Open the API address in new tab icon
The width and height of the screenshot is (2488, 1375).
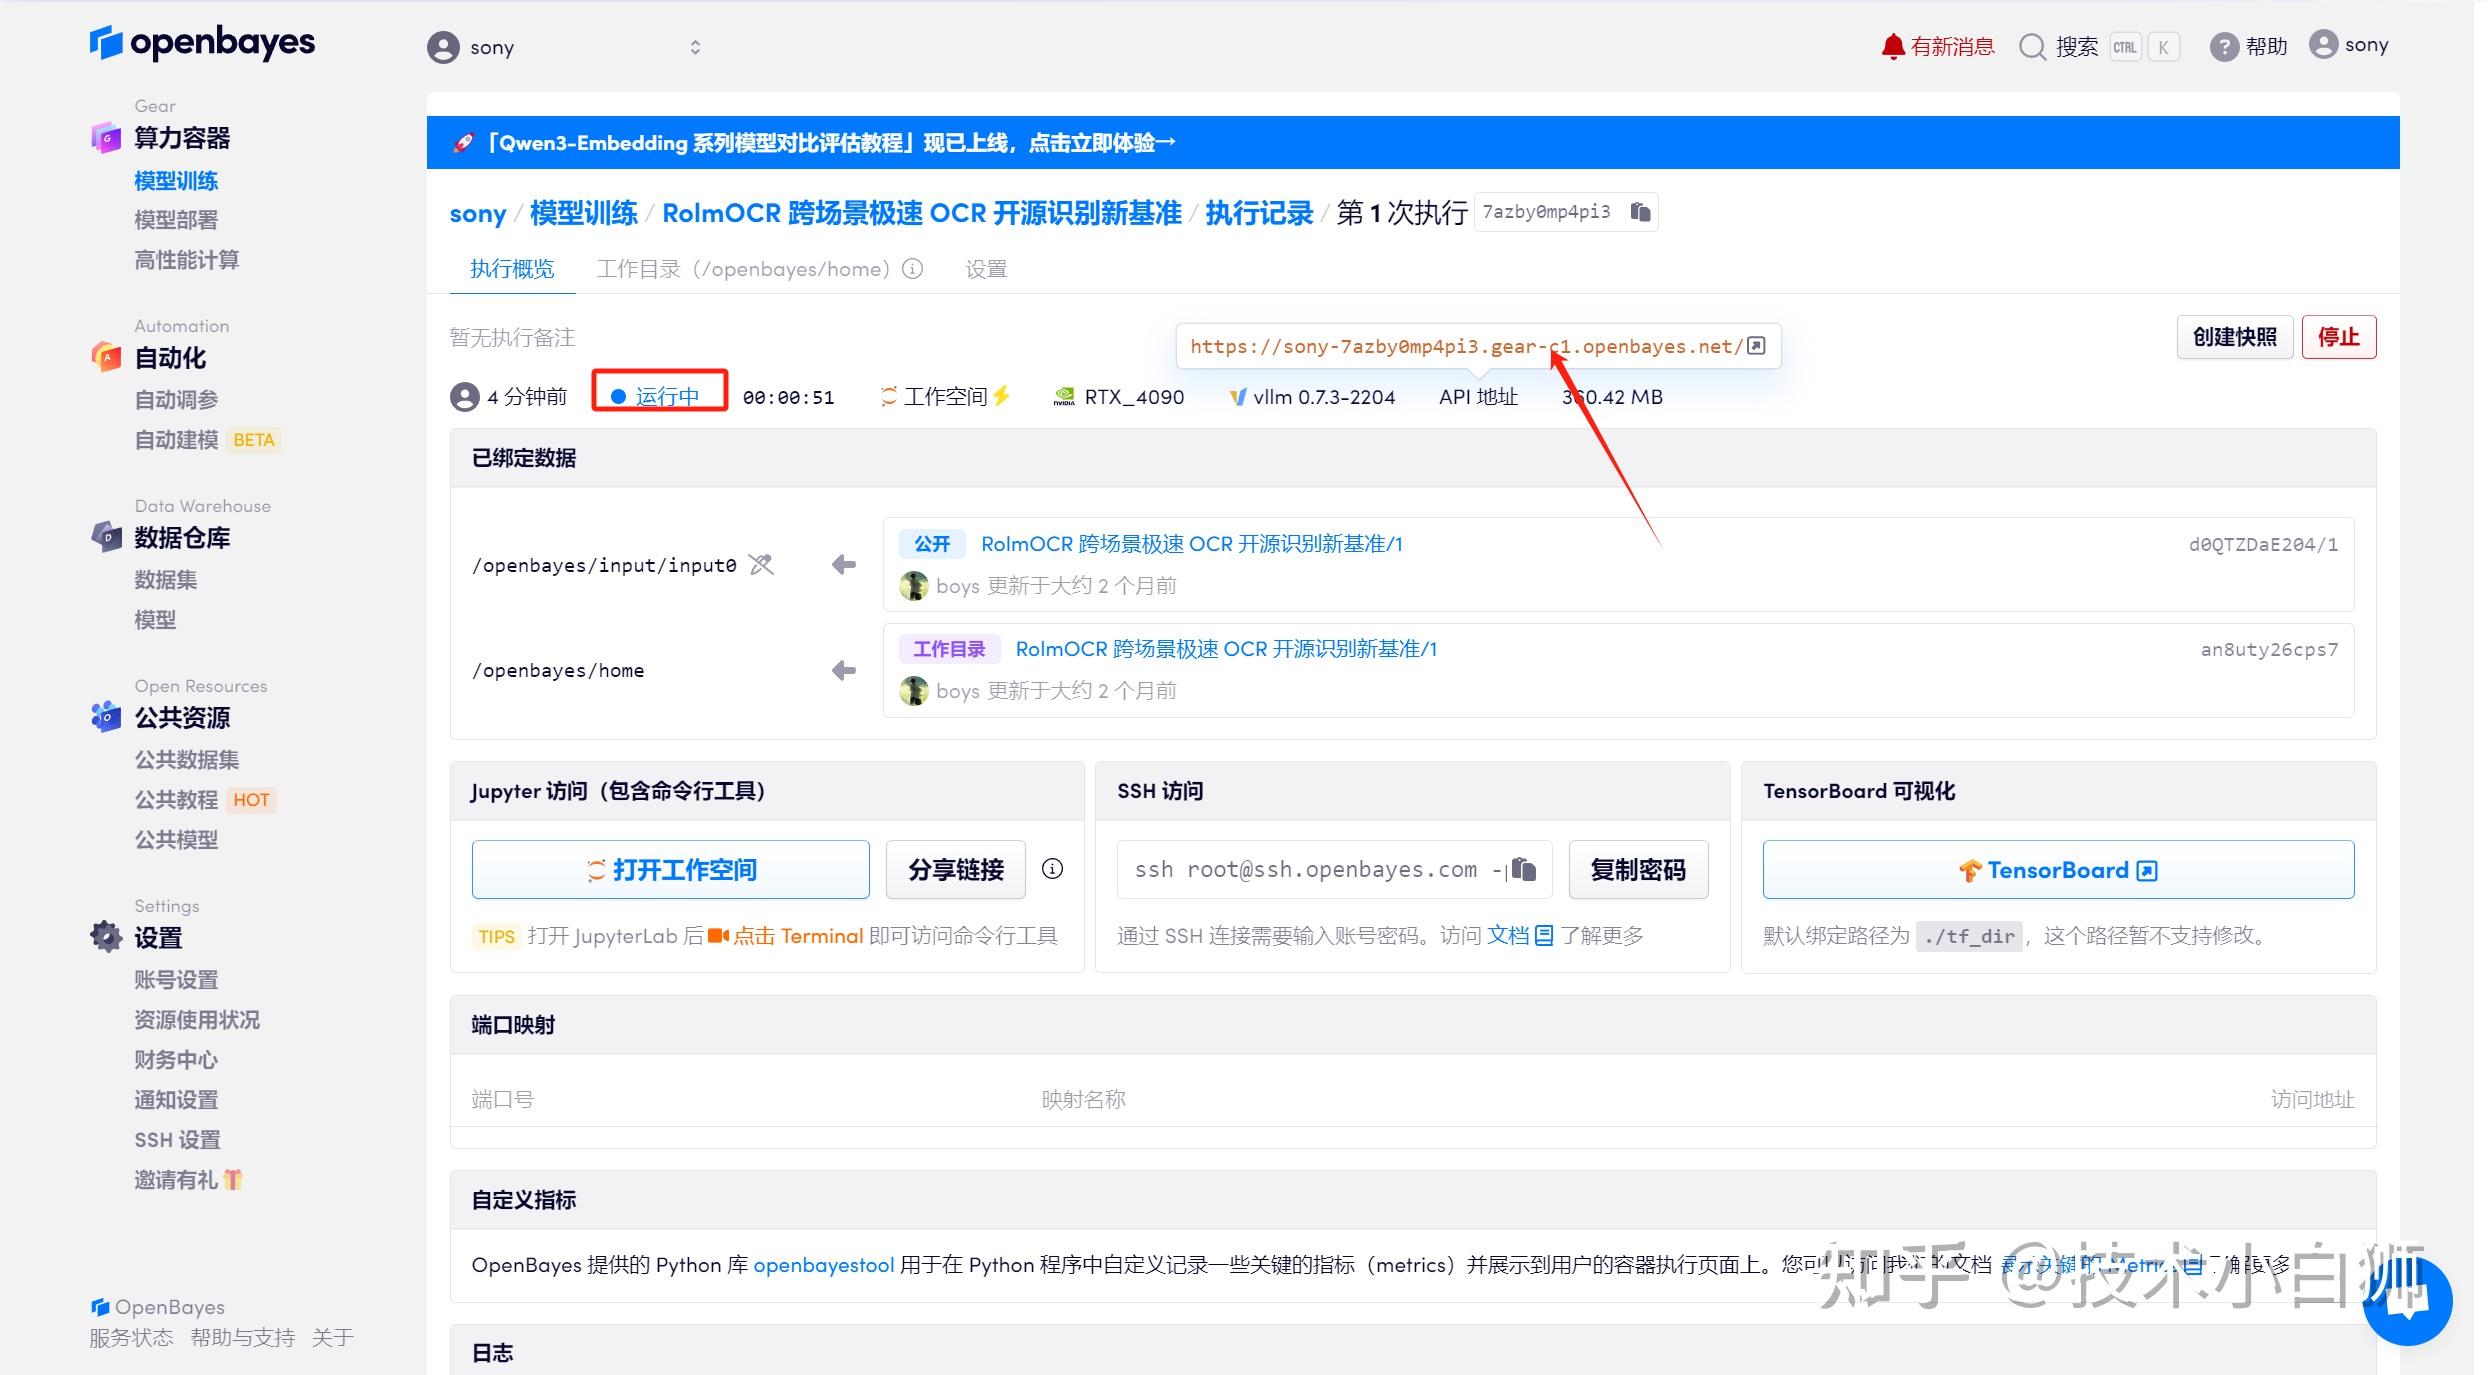click(x=1756, y=345)
